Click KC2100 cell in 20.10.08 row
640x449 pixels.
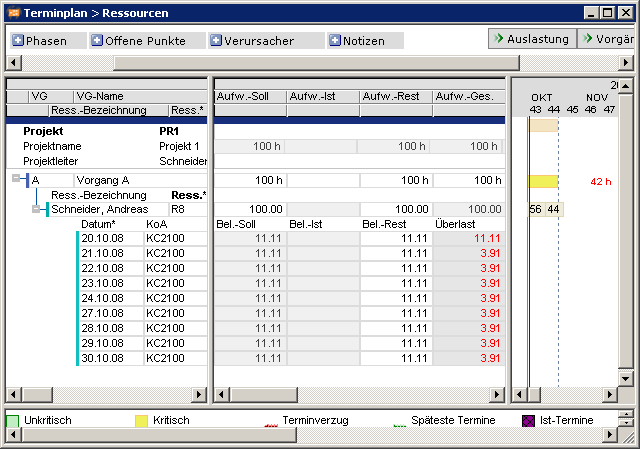[176, 238]
